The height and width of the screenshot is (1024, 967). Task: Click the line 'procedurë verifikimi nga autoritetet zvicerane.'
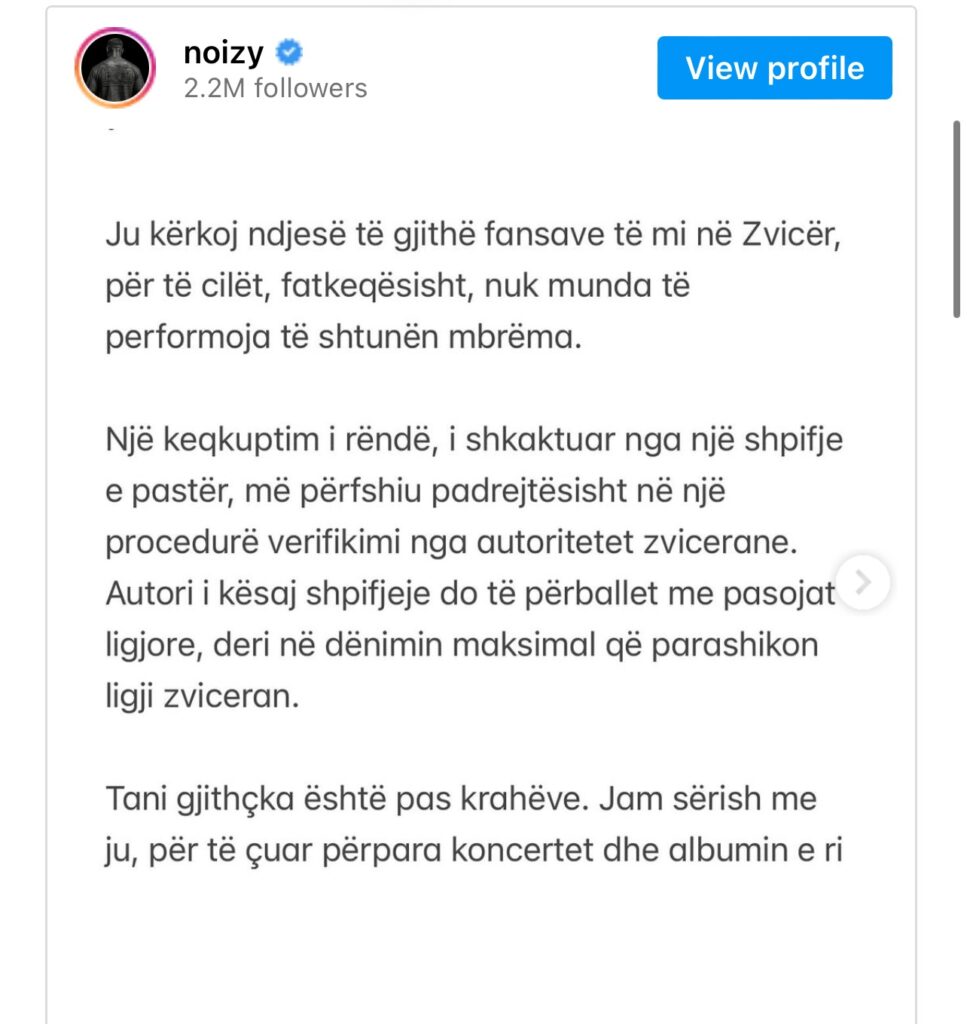[451, 542]
